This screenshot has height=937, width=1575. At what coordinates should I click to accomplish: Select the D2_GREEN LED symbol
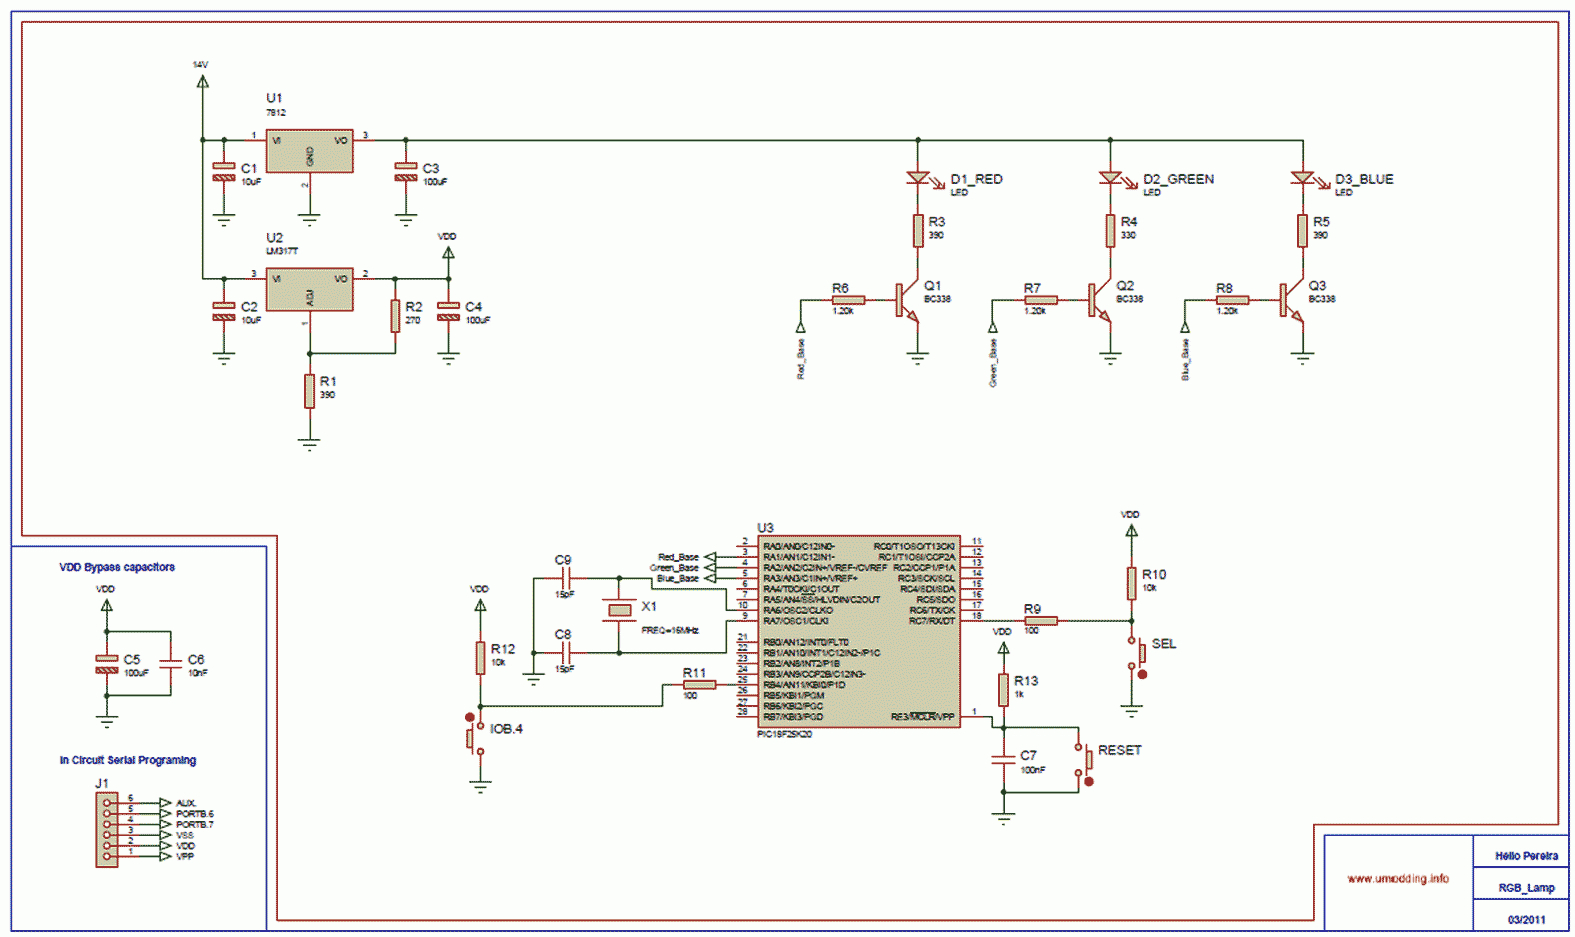[x=1109, y=178]
